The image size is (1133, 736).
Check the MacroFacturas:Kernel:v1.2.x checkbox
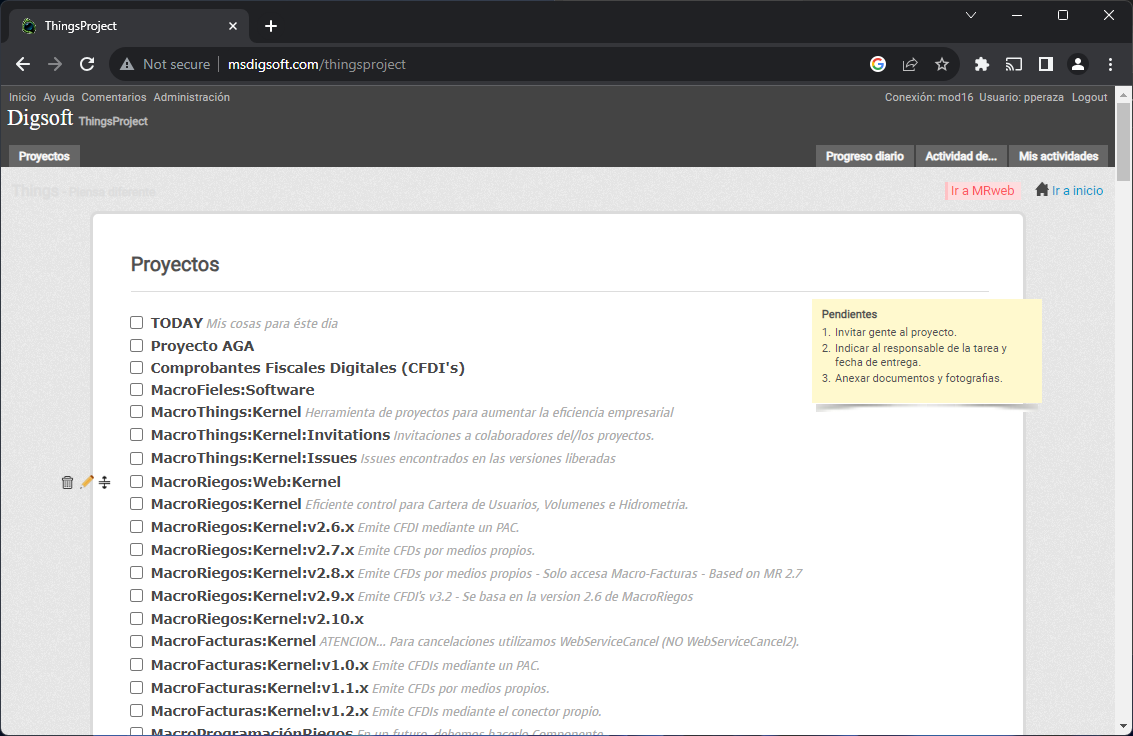pos(137,710)
